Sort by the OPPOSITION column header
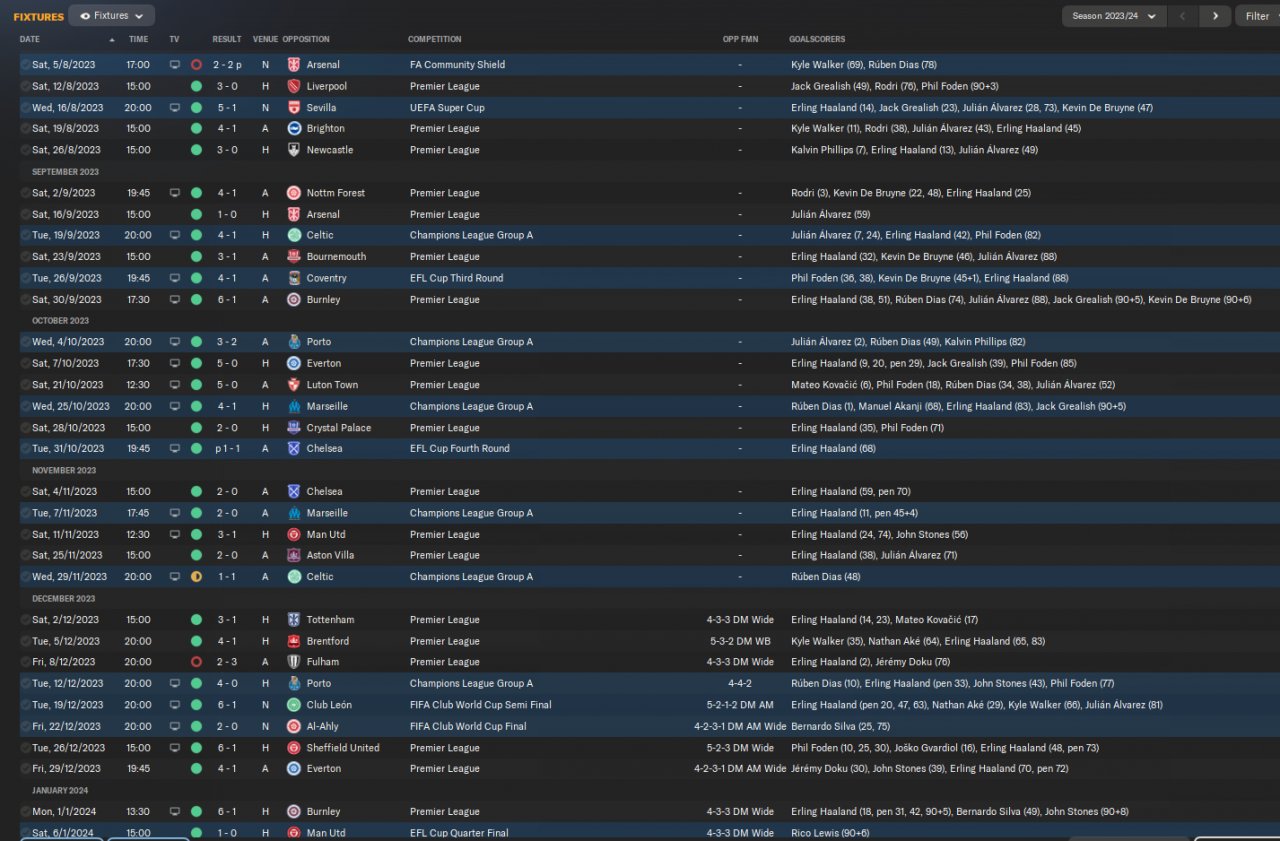This screenshot has width=1280, height=841. coord(306,39)
